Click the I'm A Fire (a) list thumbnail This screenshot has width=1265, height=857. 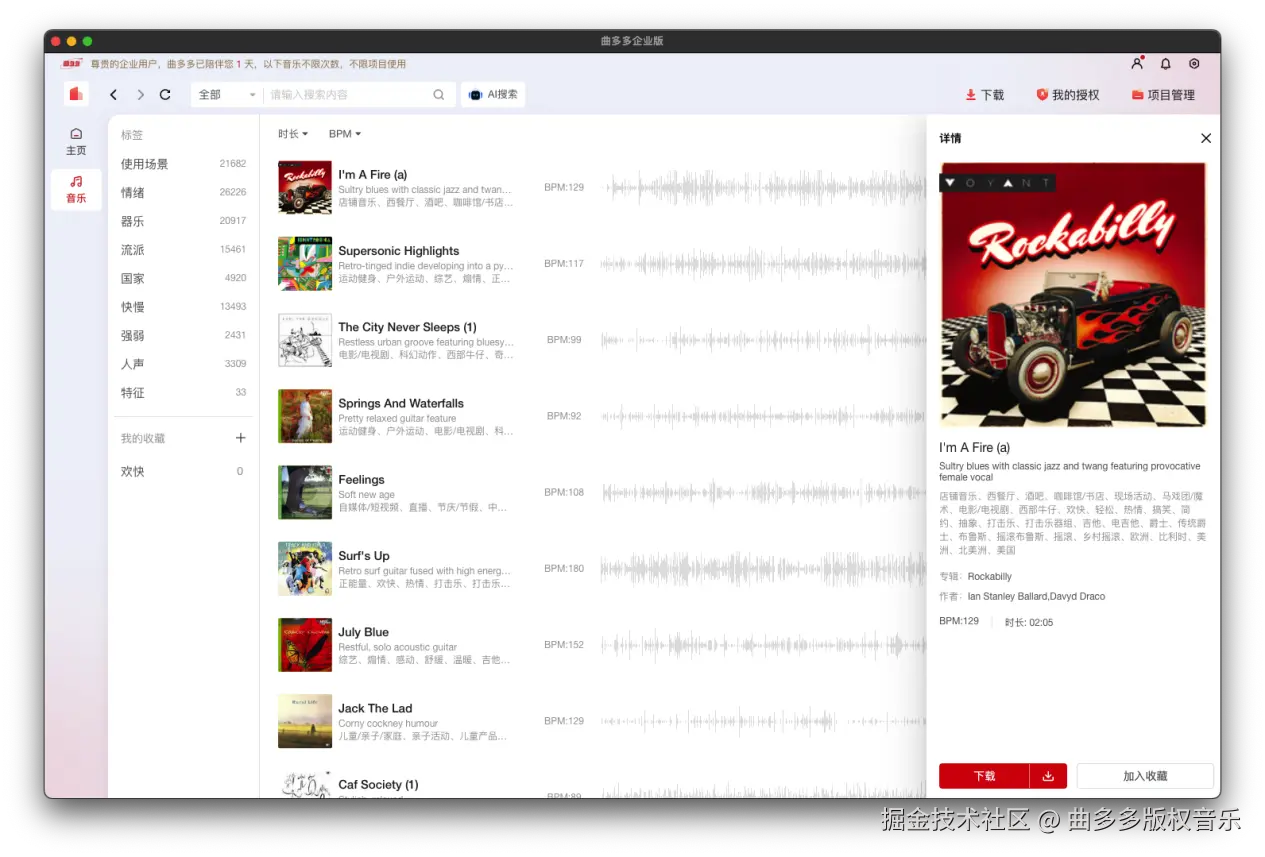click(x=305, y=187)
